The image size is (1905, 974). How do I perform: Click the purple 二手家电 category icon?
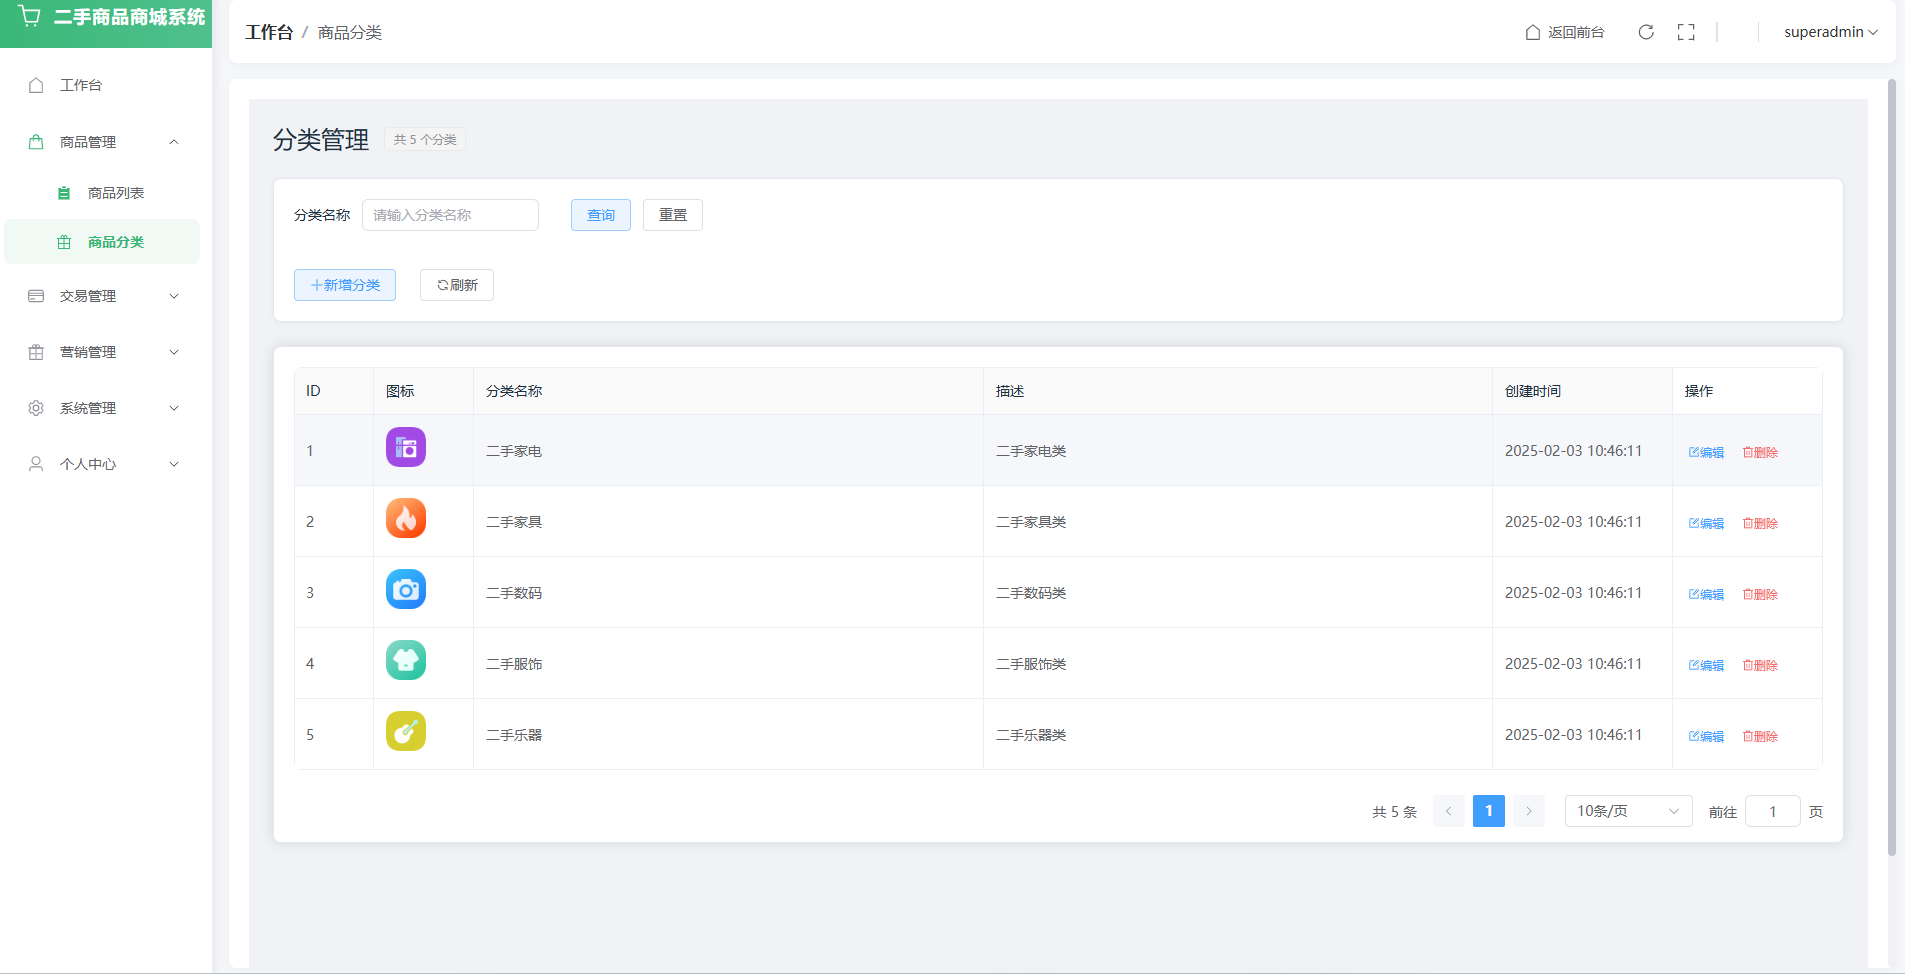pyautogui.click(x=406, y=447)
